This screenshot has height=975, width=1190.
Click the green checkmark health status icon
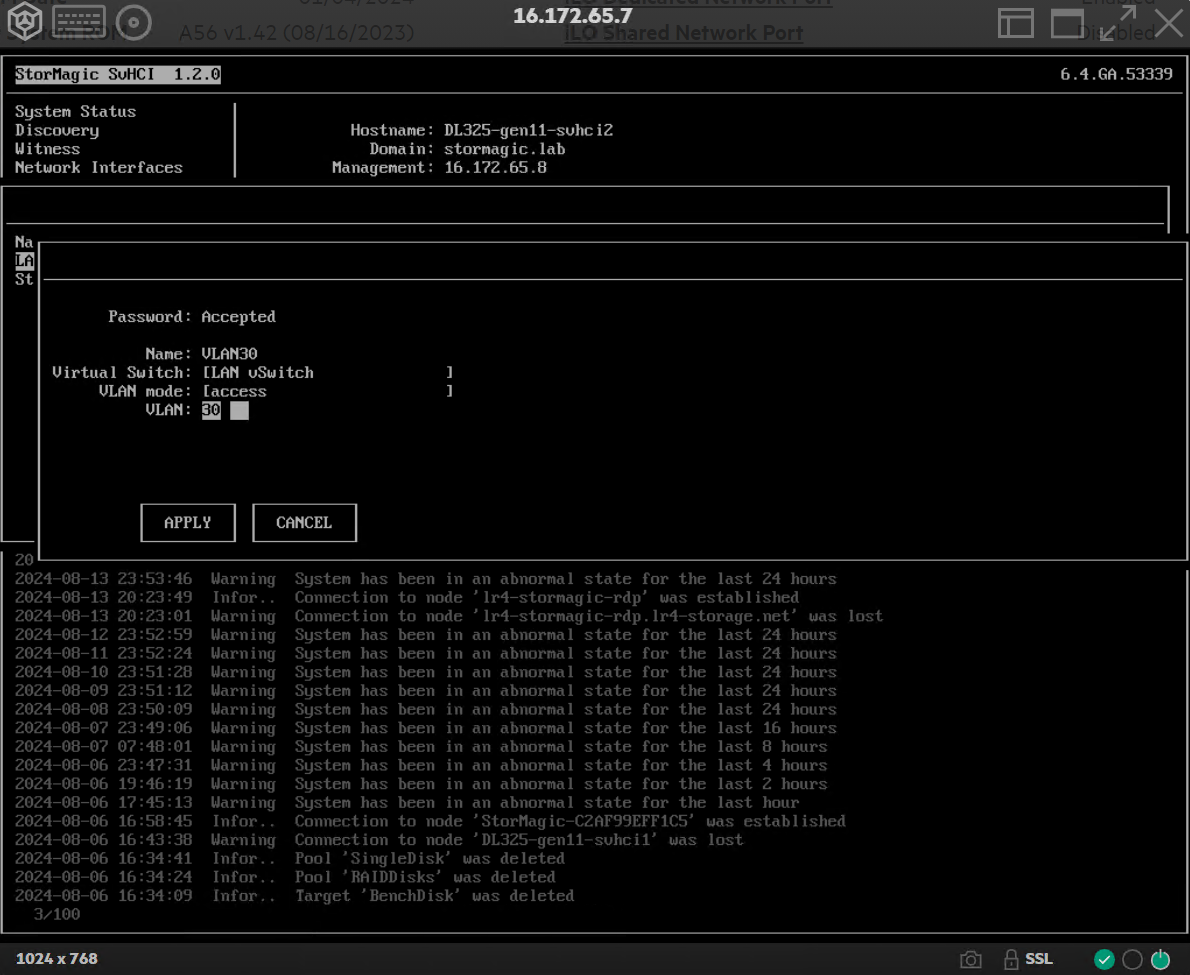[1104, 960]
